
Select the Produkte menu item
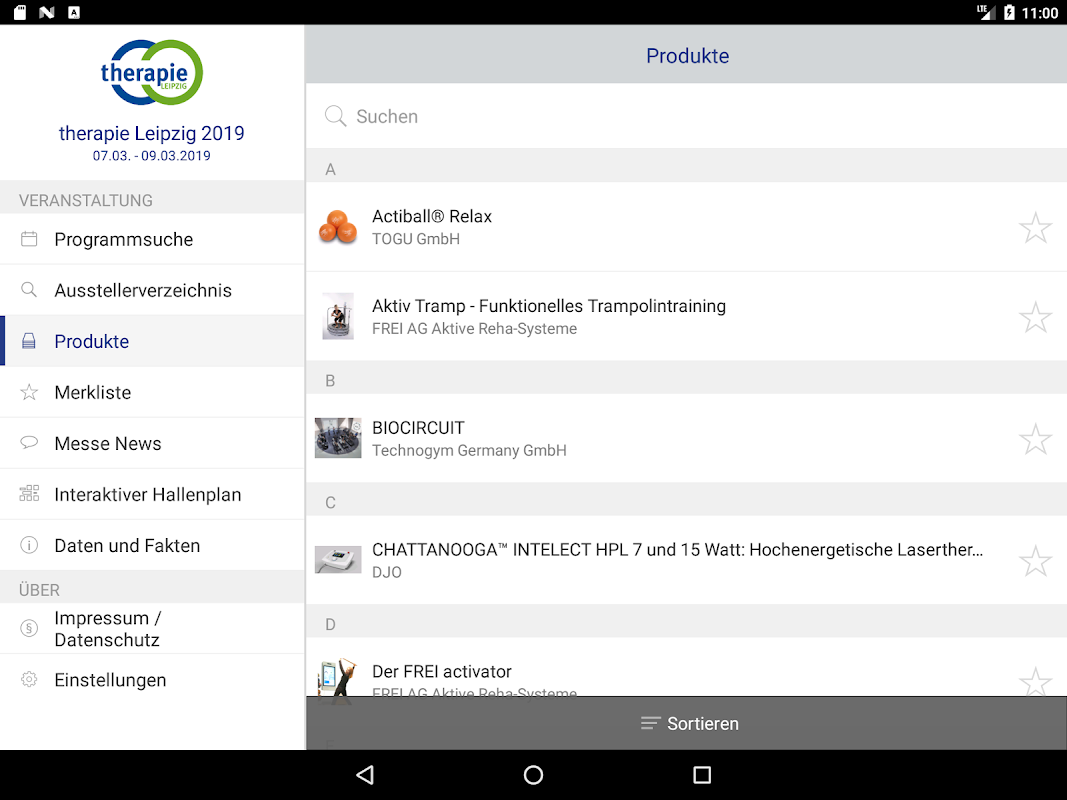coord(152,341)
